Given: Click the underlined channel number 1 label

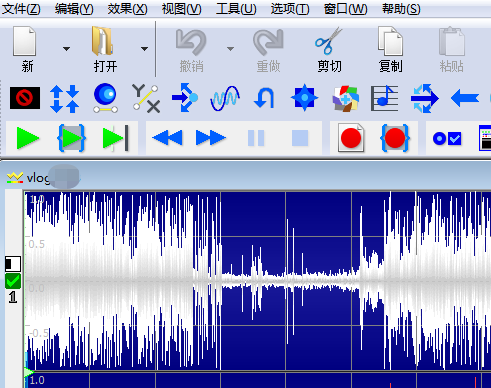Looking at the screenshot, I should (13, 297).
